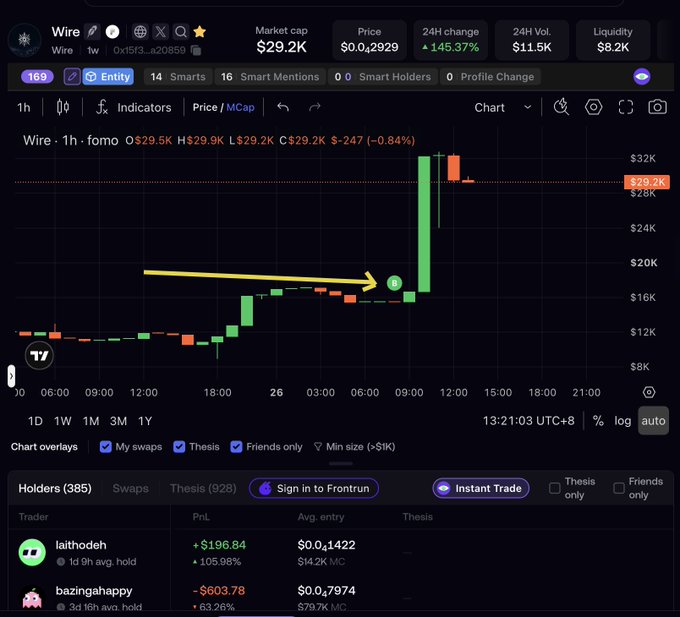Open trader bazingahappy profile name

point(94,591)
